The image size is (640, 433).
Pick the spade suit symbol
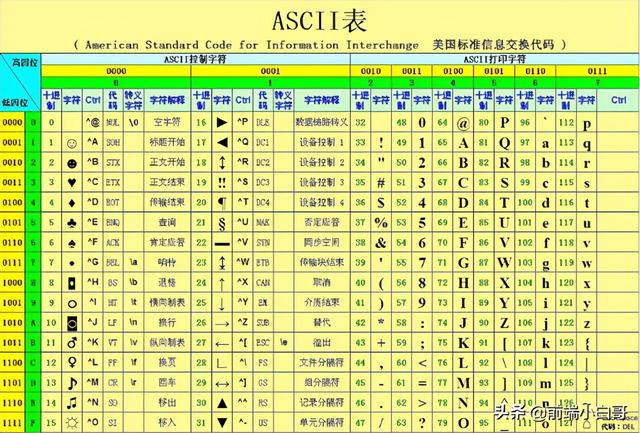(x=72, y=243)
